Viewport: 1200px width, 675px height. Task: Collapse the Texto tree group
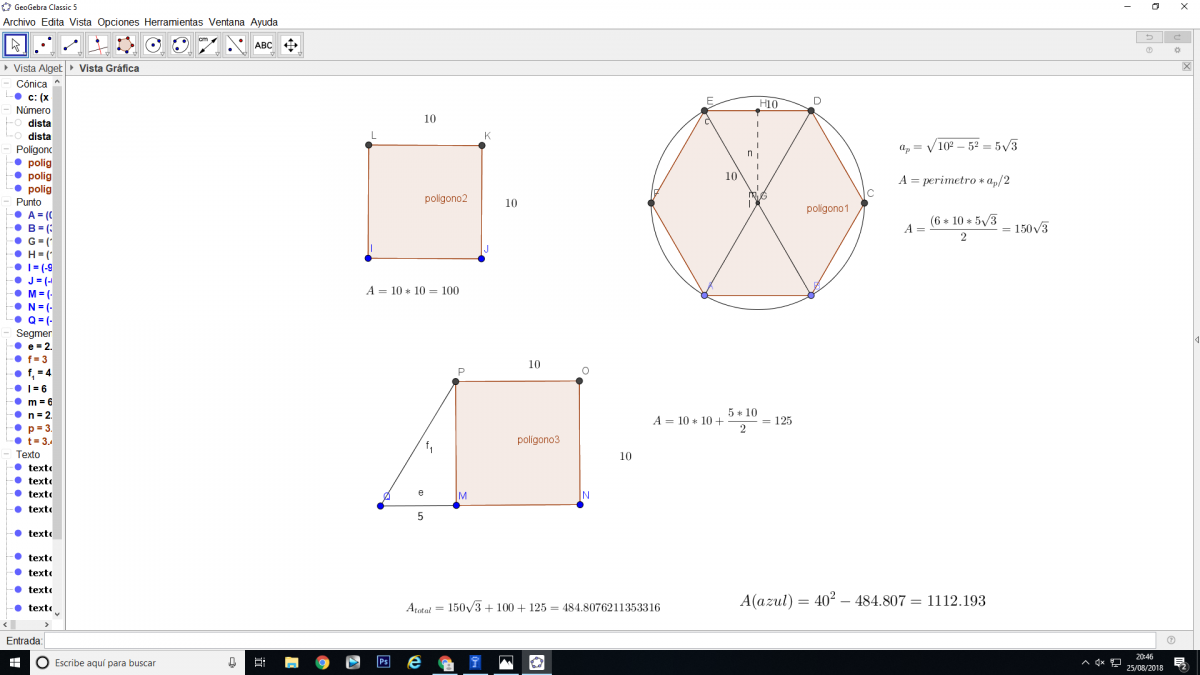pos(8,455)
